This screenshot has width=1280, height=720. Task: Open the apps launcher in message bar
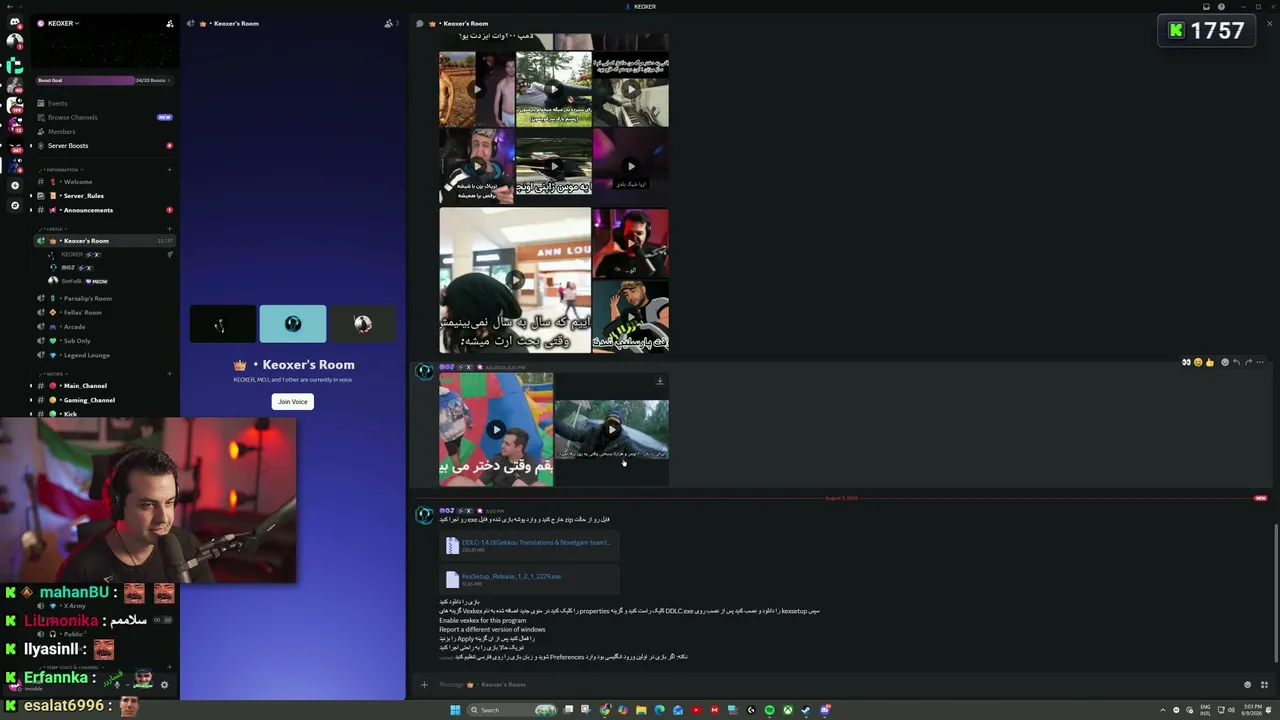pos(1264,685)
